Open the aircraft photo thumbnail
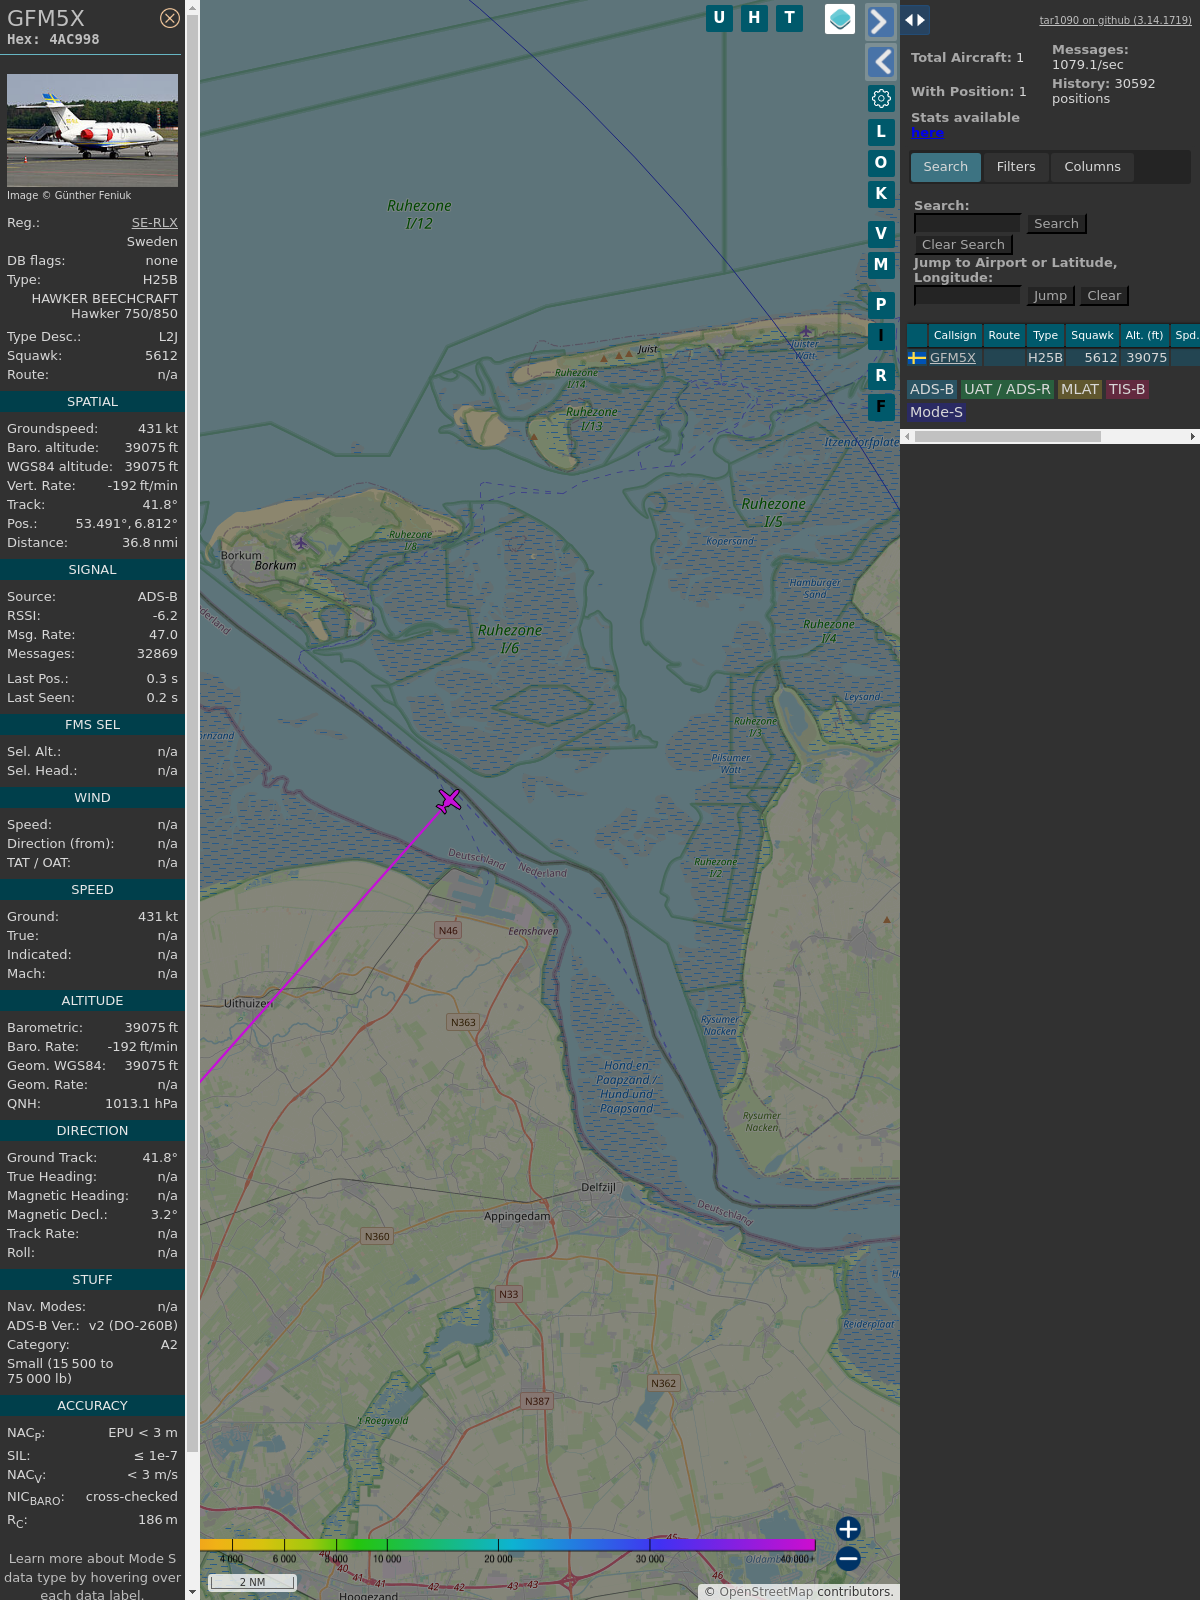 pos(92,130)
